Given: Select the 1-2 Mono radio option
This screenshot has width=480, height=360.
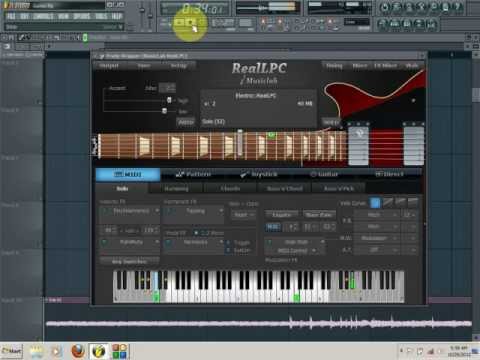Looking at the screenshot, I should [x=196, y=233].
